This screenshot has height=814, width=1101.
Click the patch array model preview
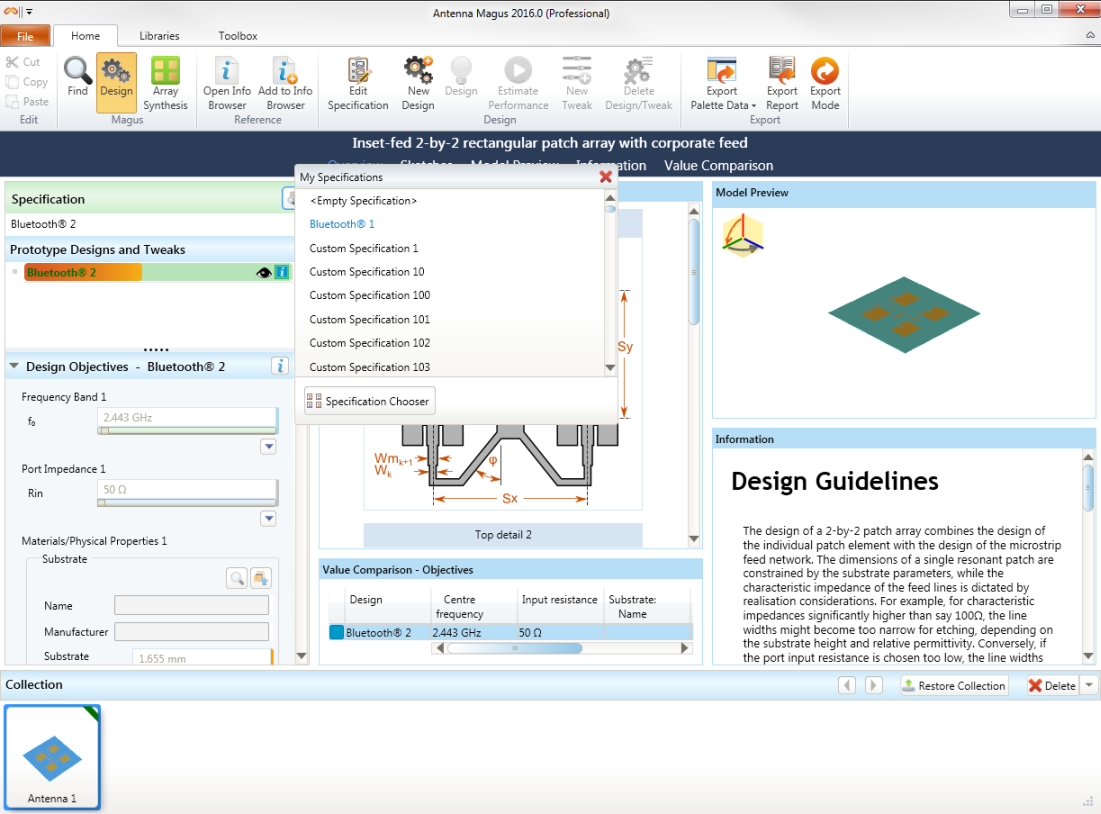tap(904, 314)
